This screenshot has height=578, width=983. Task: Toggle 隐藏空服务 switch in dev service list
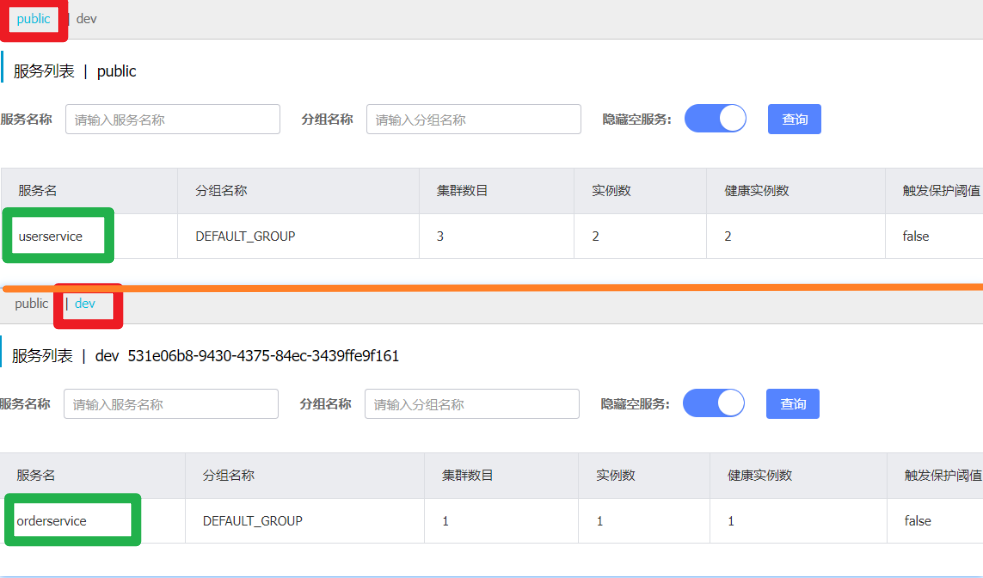tap(713, 403)
